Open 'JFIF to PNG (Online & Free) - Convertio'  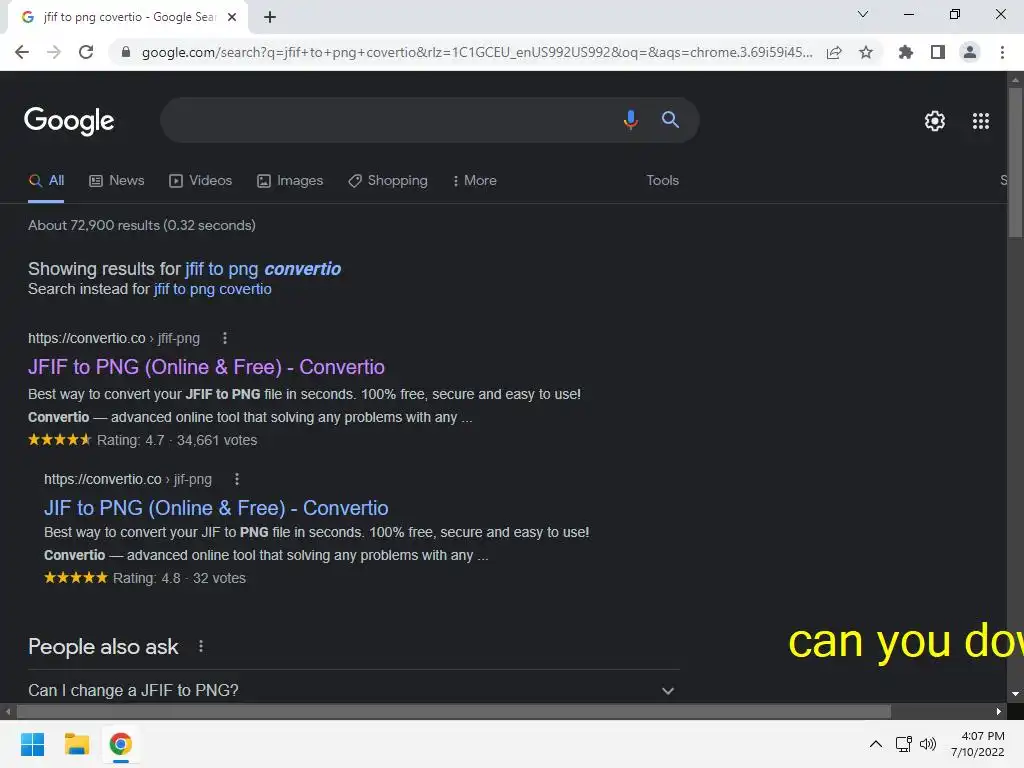[x=206, y=367]
